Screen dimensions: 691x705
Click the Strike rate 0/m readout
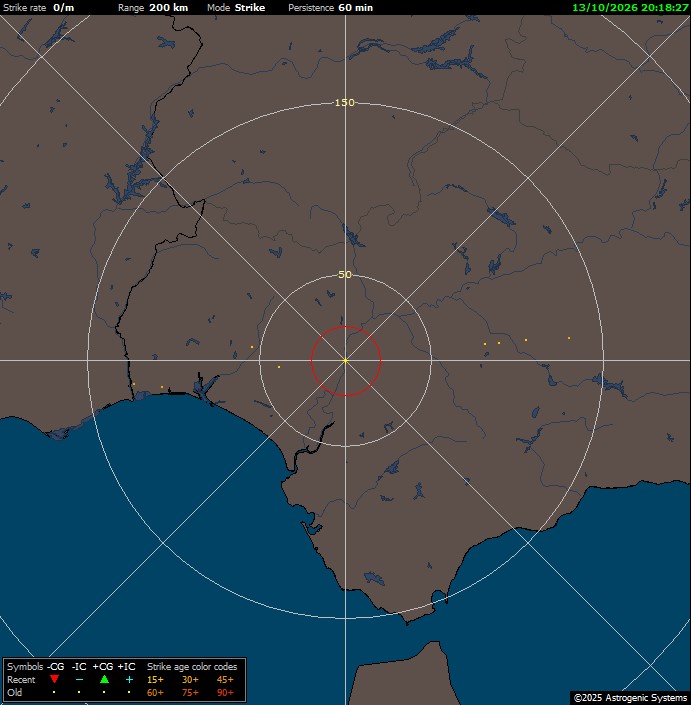tap(39, 8)
